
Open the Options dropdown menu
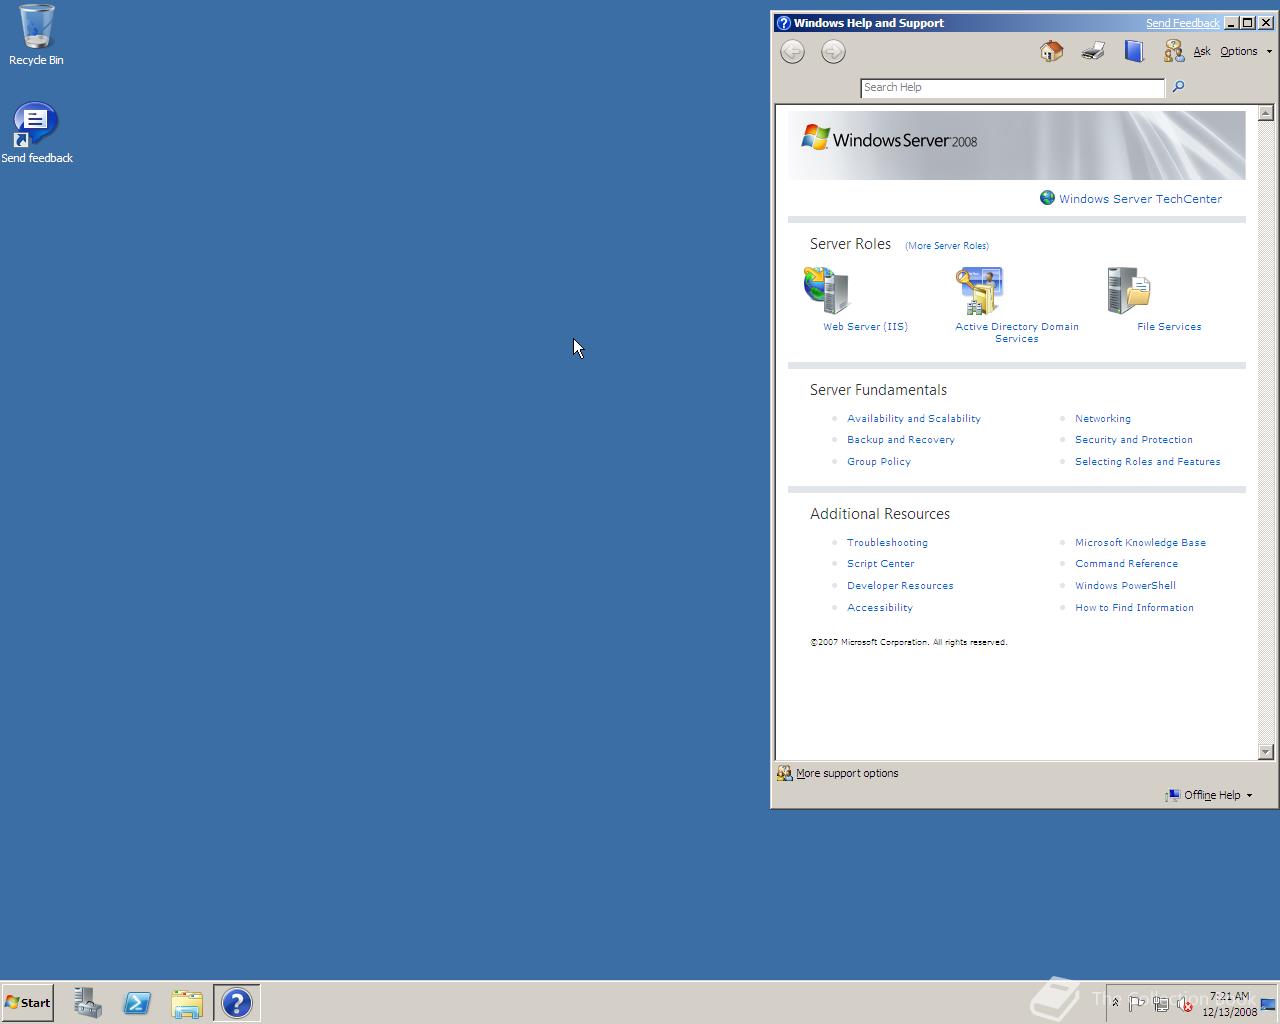pos(1246,51)
